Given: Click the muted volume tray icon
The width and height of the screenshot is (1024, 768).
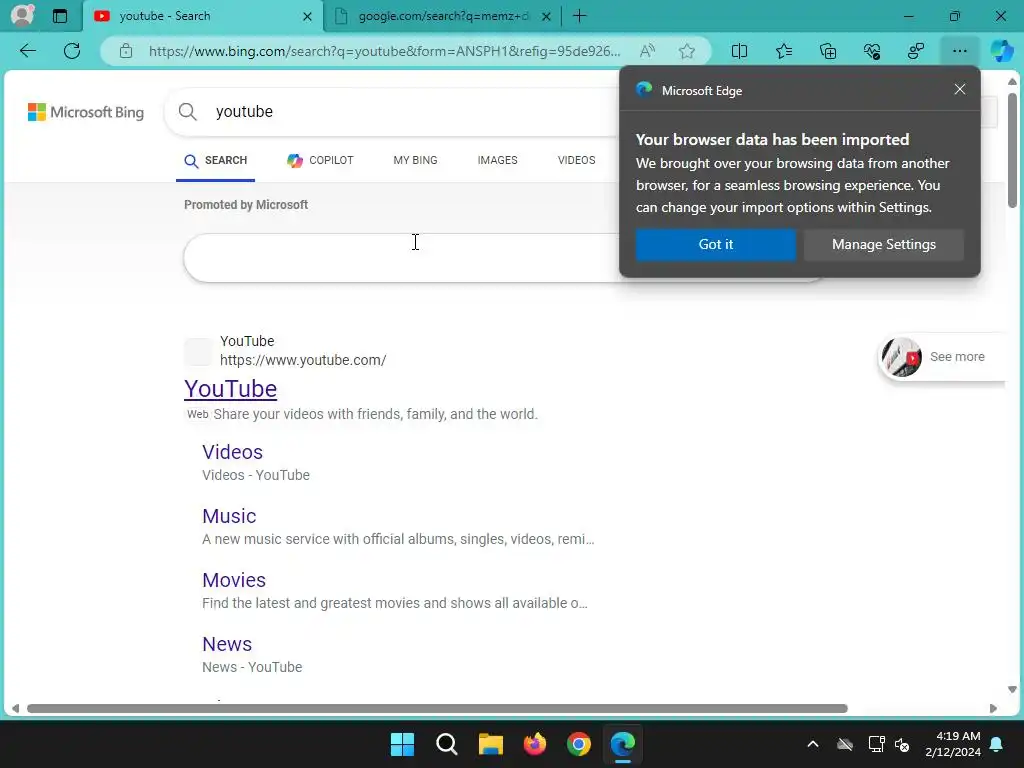Looking at the screenshot, I should coord(902,744).
